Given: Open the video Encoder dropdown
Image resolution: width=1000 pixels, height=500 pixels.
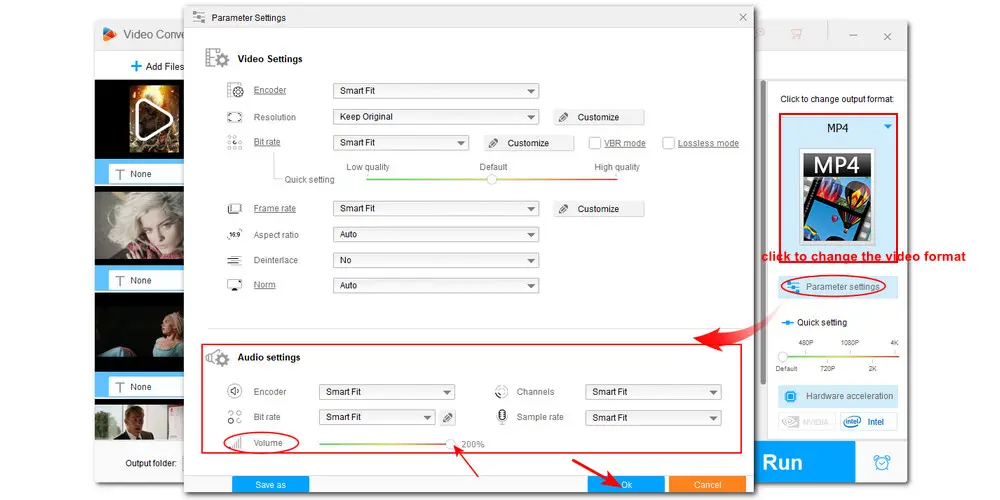Looking at the screenshot, I should pos(435,91).
